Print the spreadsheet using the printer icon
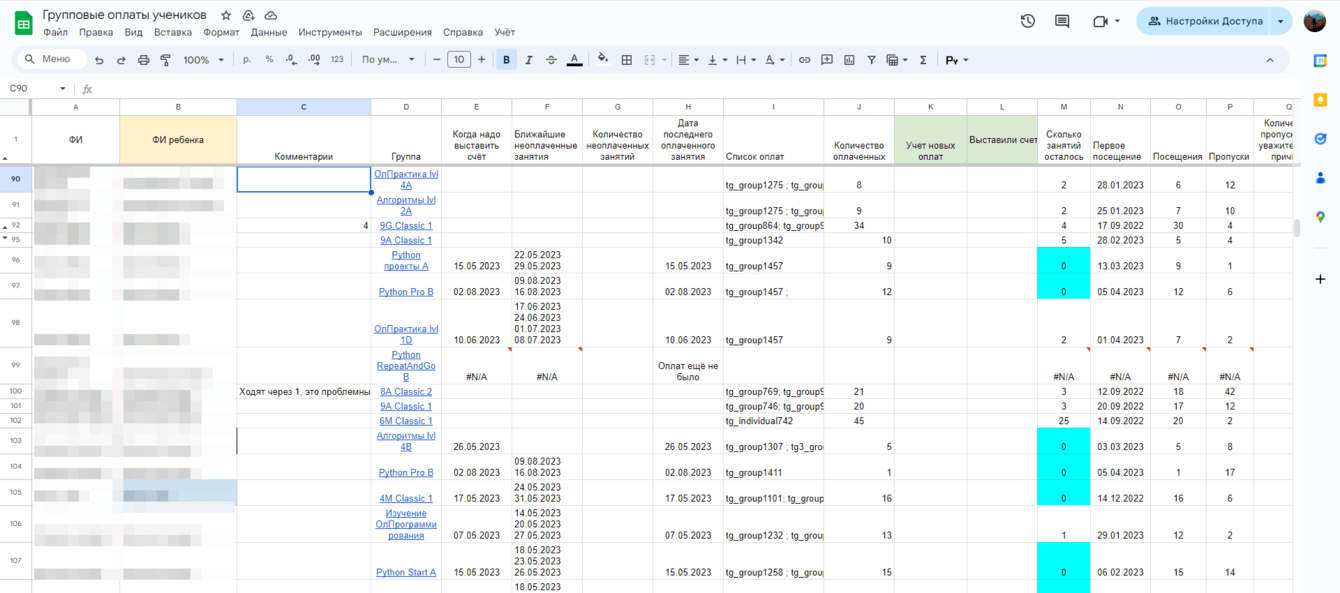Viewport: 1340px width, 593px height. (x=143, y=60)
